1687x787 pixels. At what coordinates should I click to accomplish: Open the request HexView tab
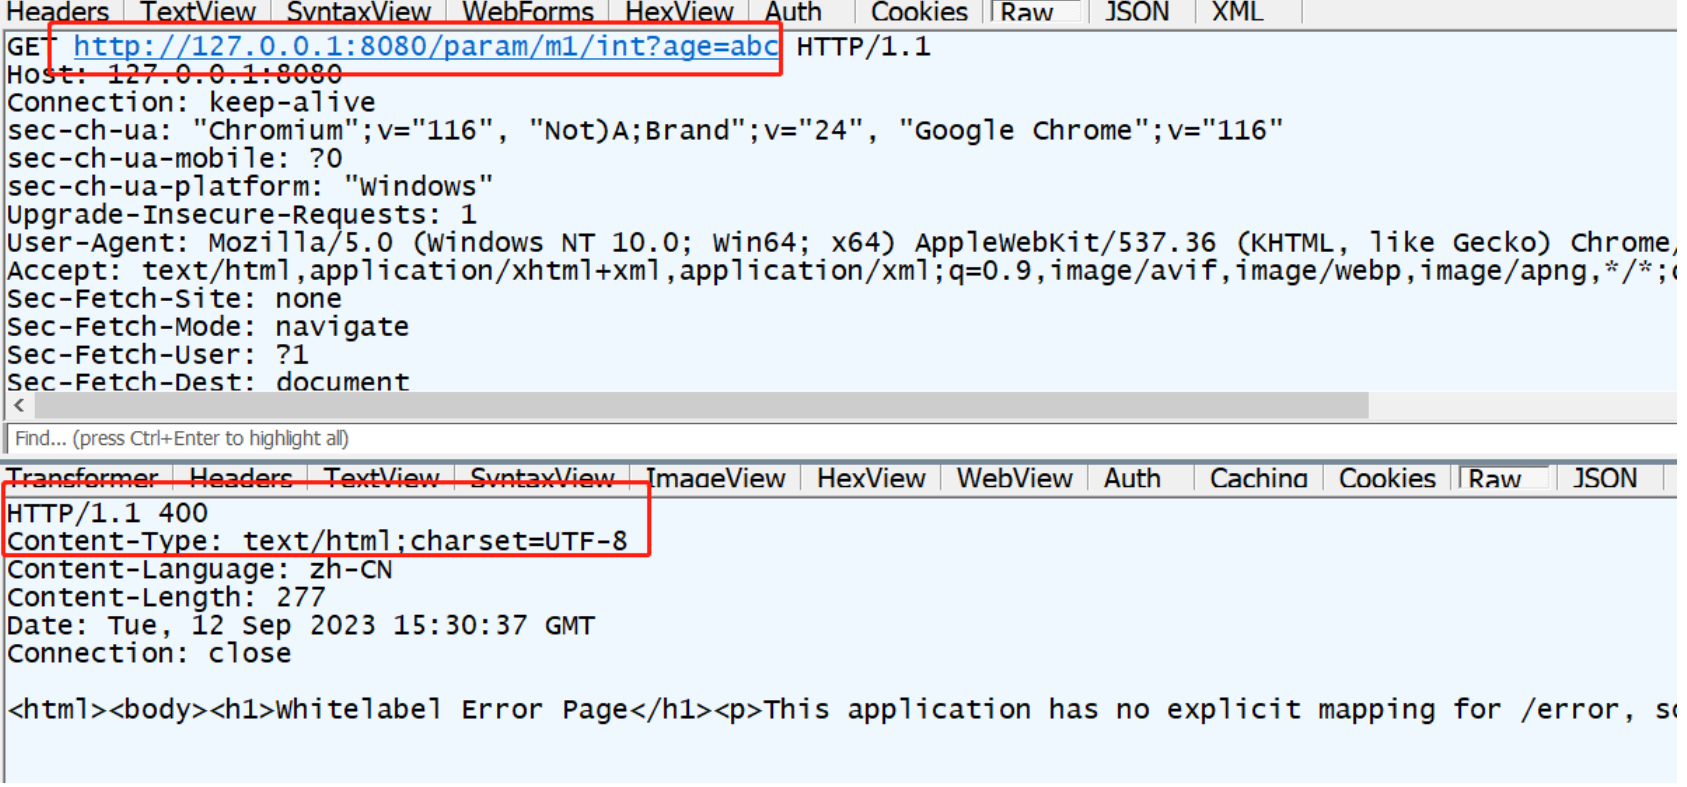679,12
